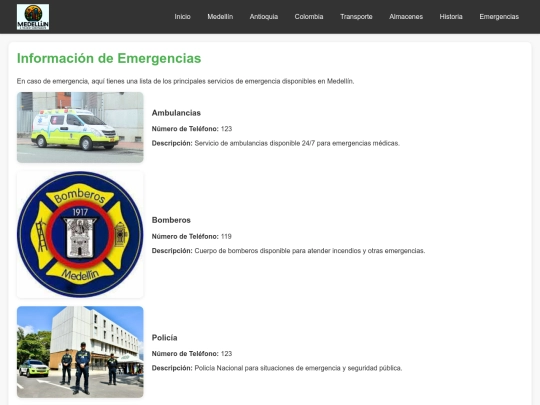Select Colombia in the navigation bar

(309, 17)
